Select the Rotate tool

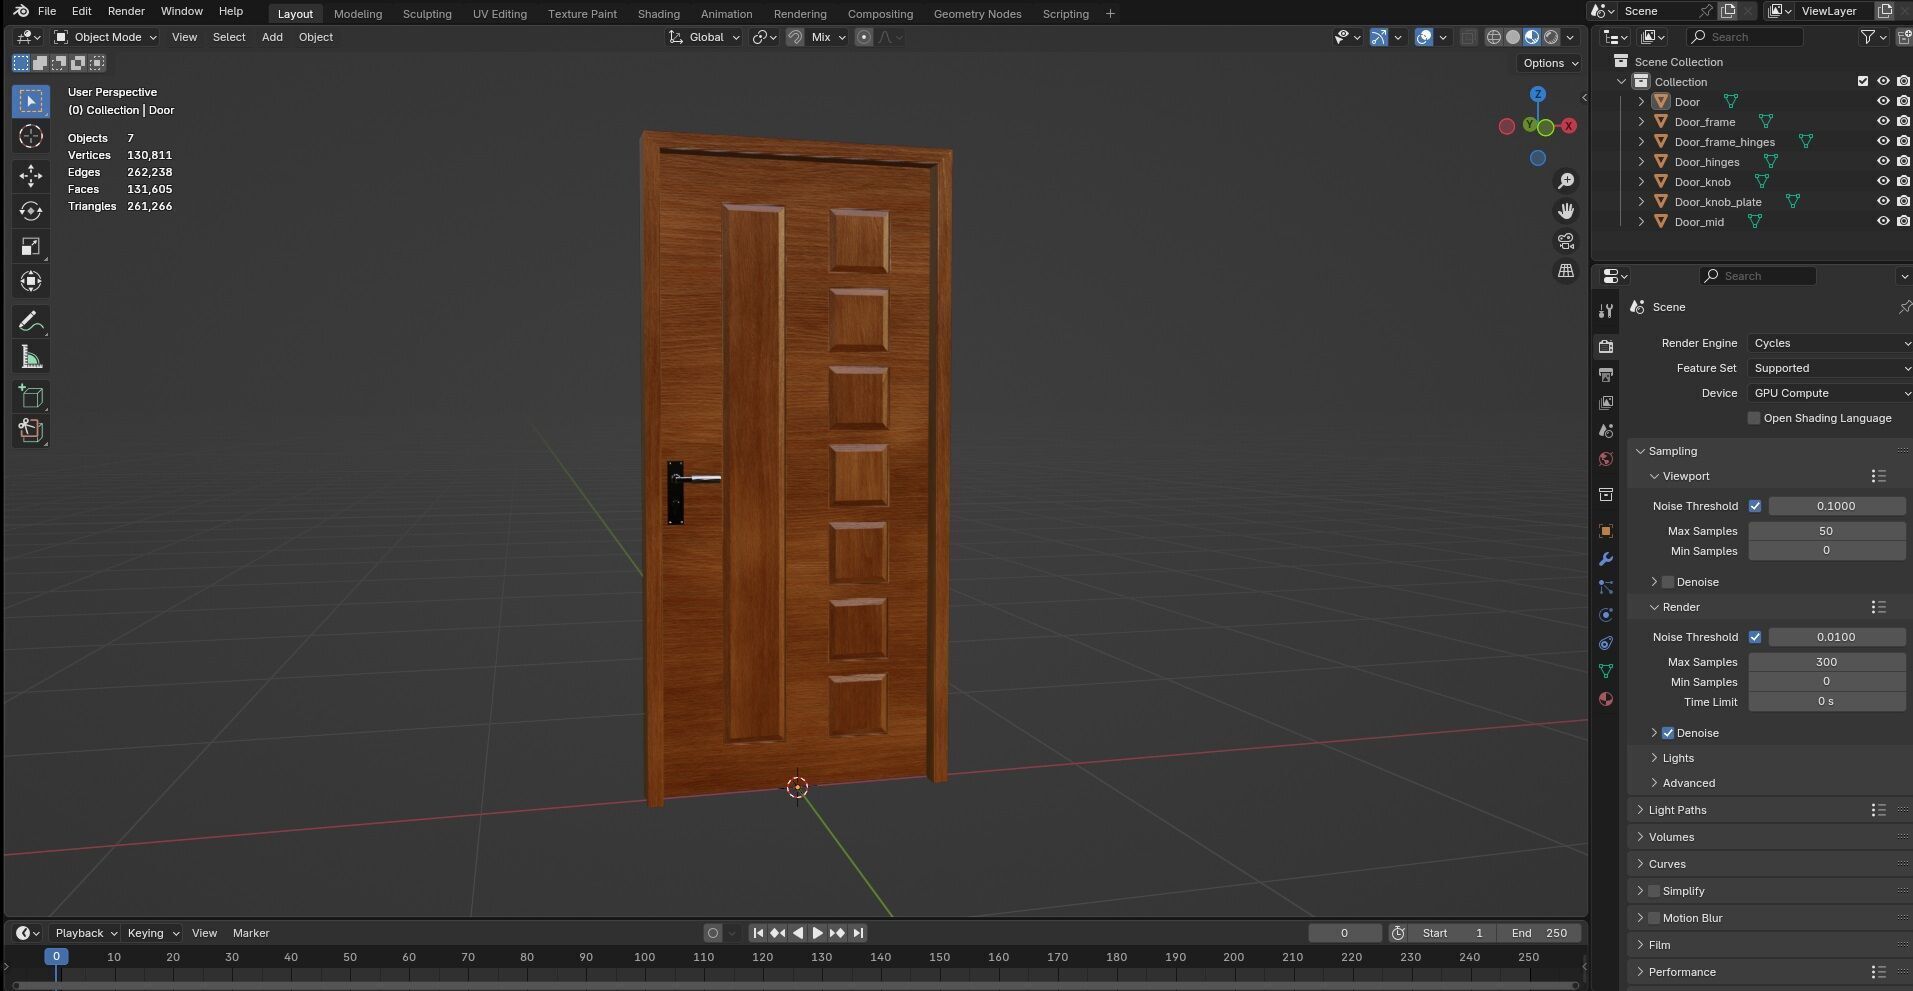(x=31, y=211)
